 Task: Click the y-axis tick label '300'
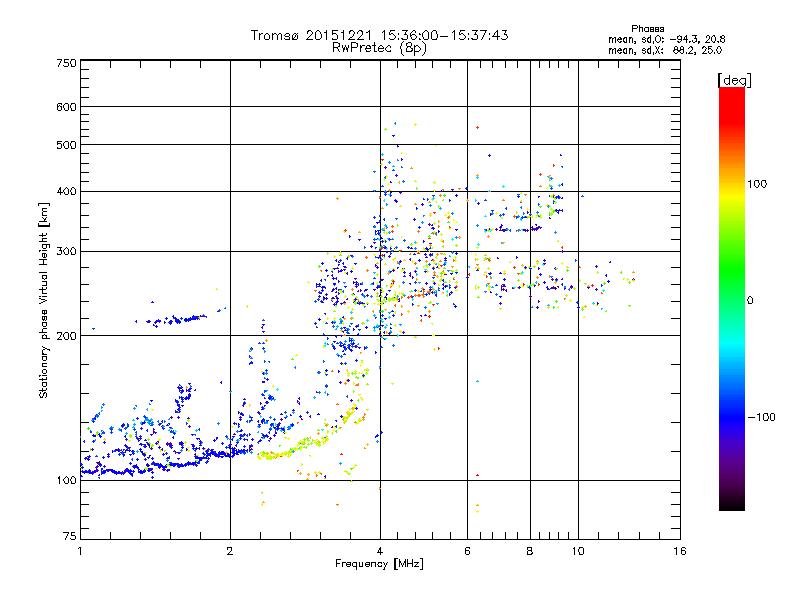coord(66,252)
